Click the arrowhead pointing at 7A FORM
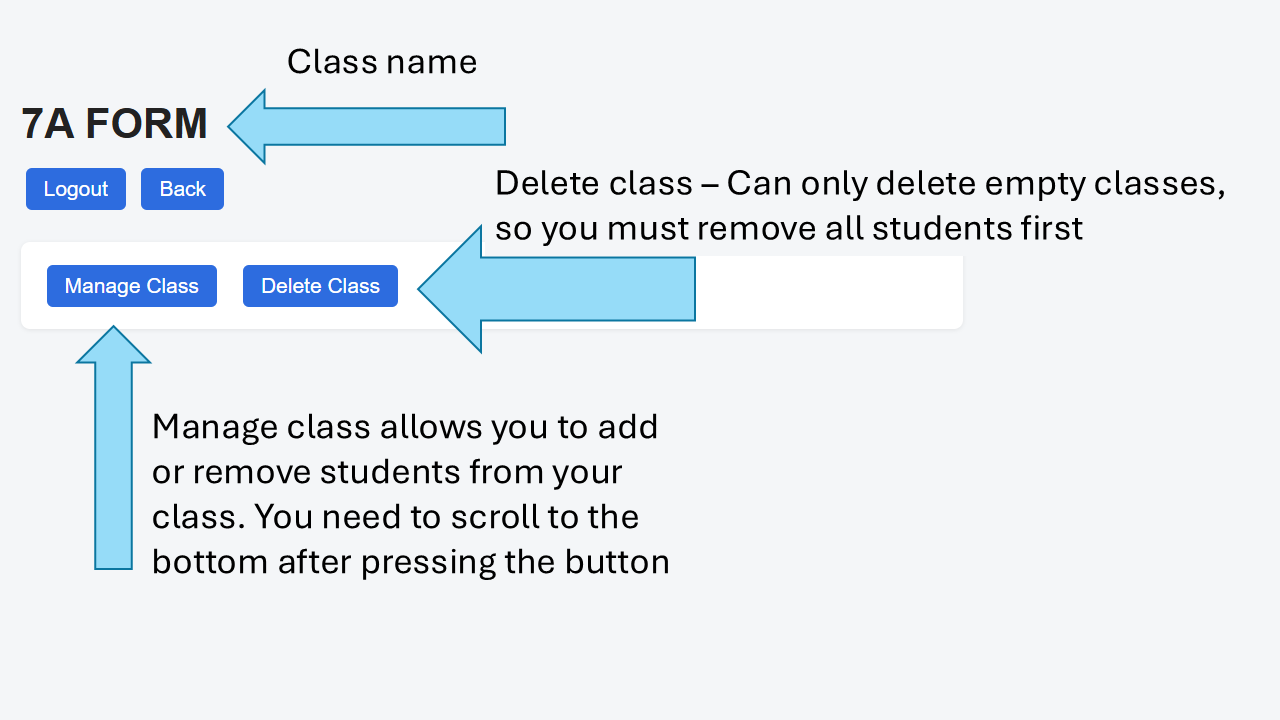This screenshot has width=1280, height=720. [x=250, y=126]
